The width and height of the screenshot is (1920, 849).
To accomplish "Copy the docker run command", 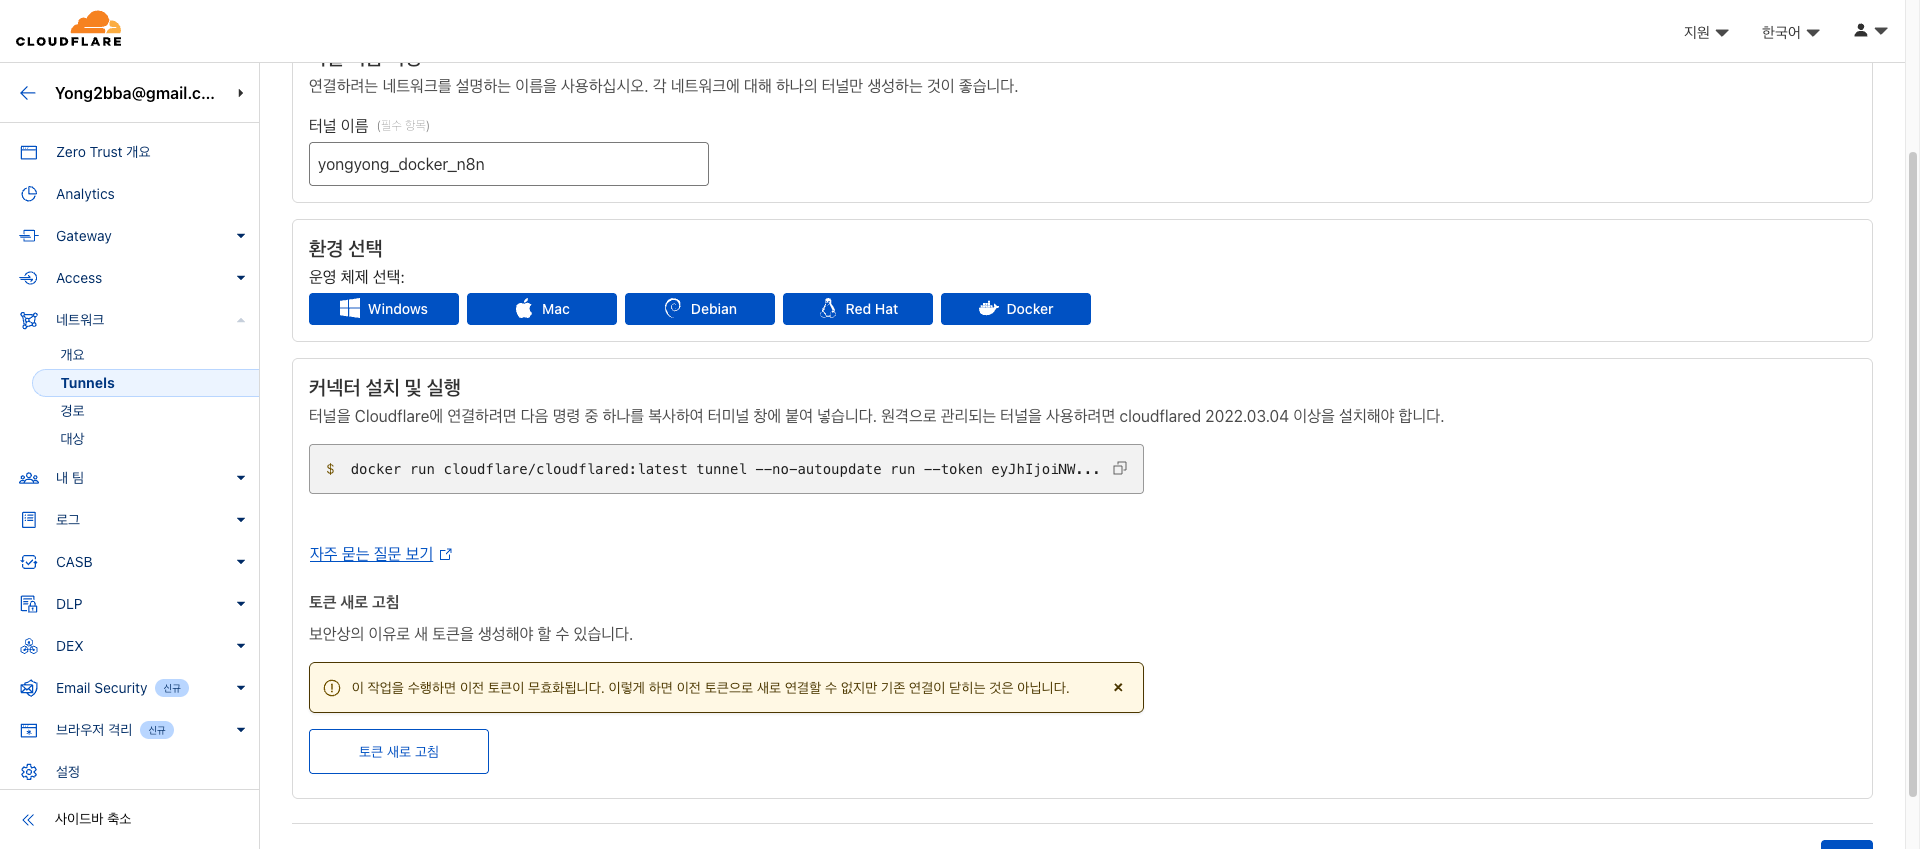I will [1120, 468].
